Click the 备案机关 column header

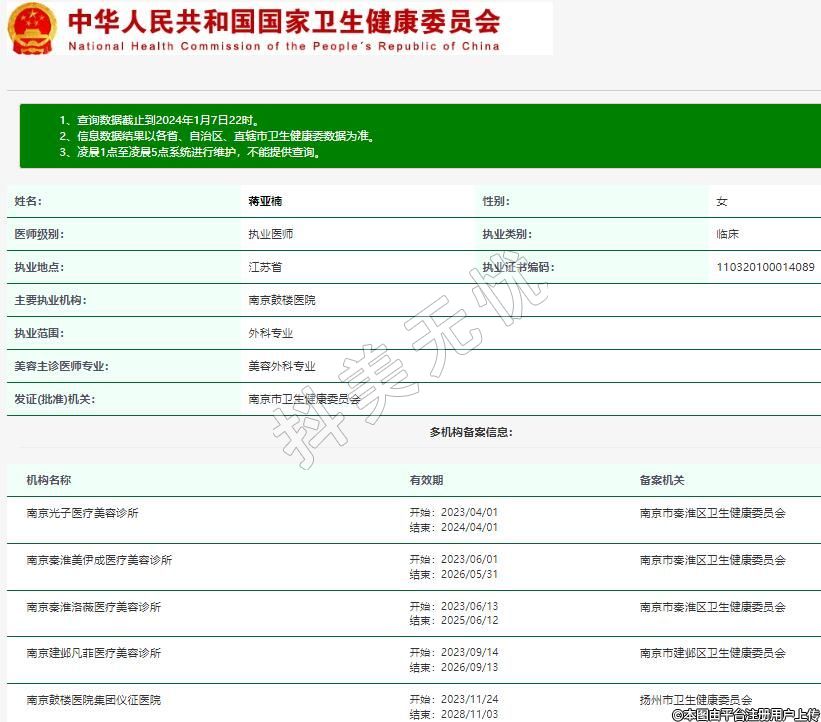(x=662, y=480)
